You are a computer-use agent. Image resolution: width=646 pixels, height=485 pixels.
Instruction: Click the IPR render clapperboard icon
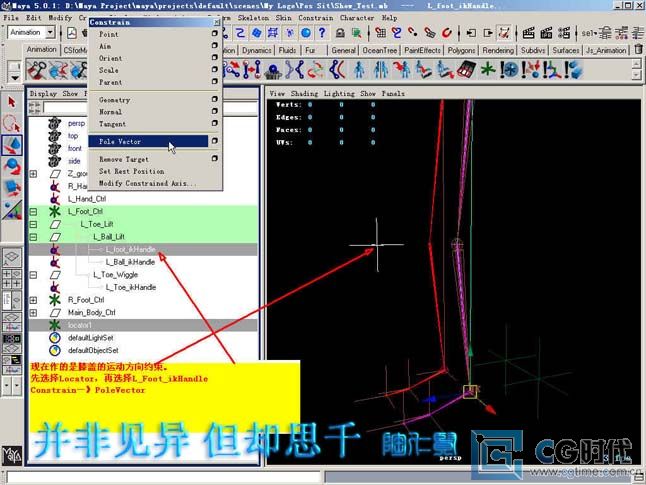[546, 33]
